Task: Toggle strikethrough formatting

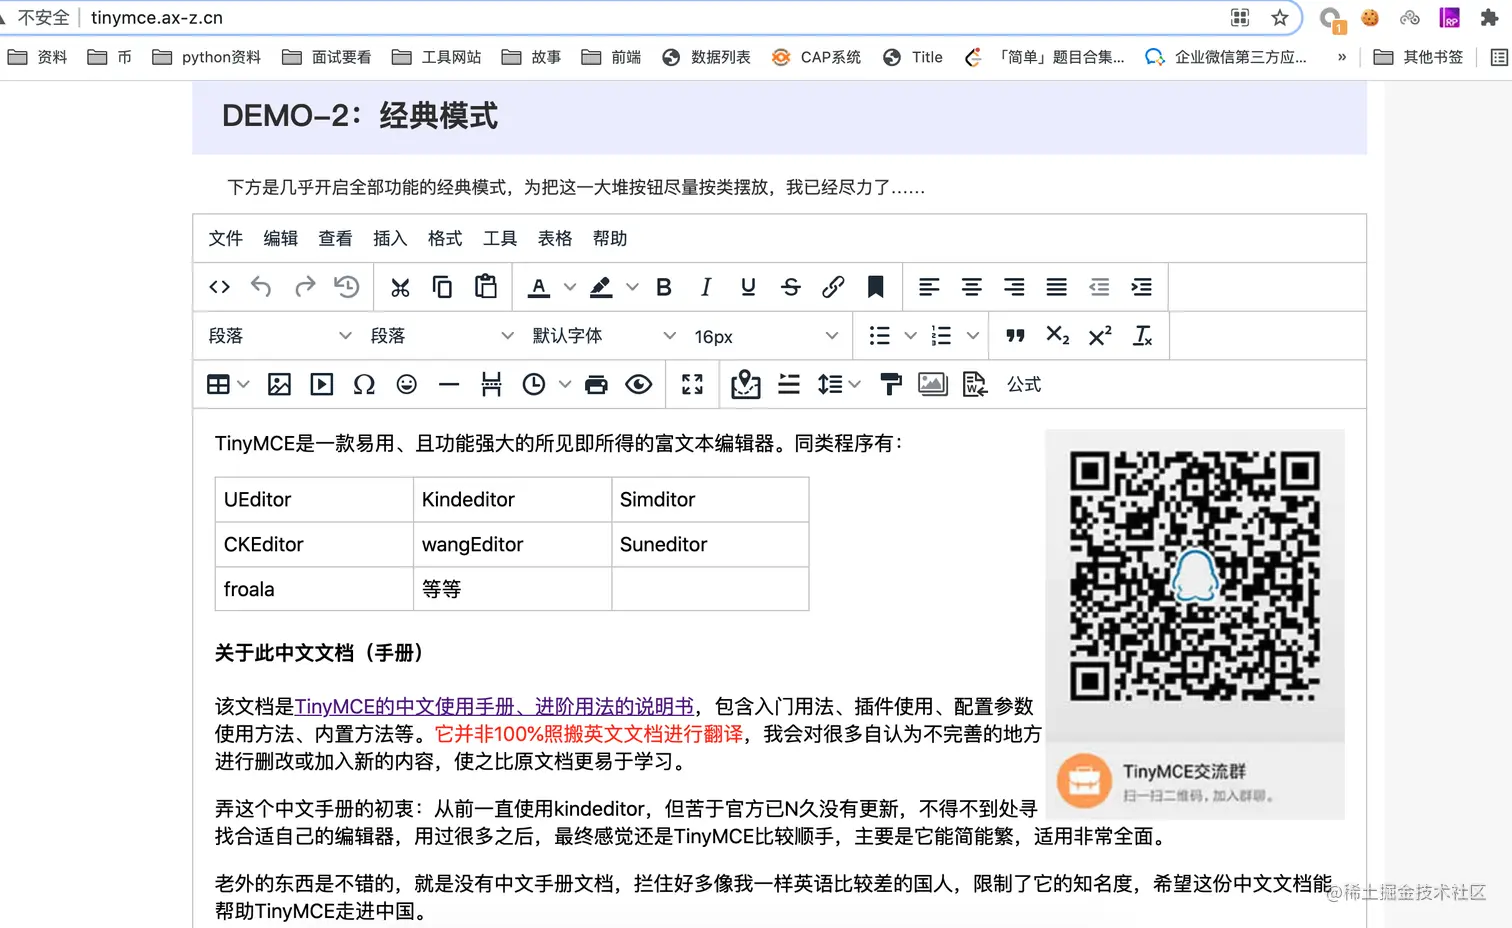Action: pyautogui.click(x=791, y=288)
